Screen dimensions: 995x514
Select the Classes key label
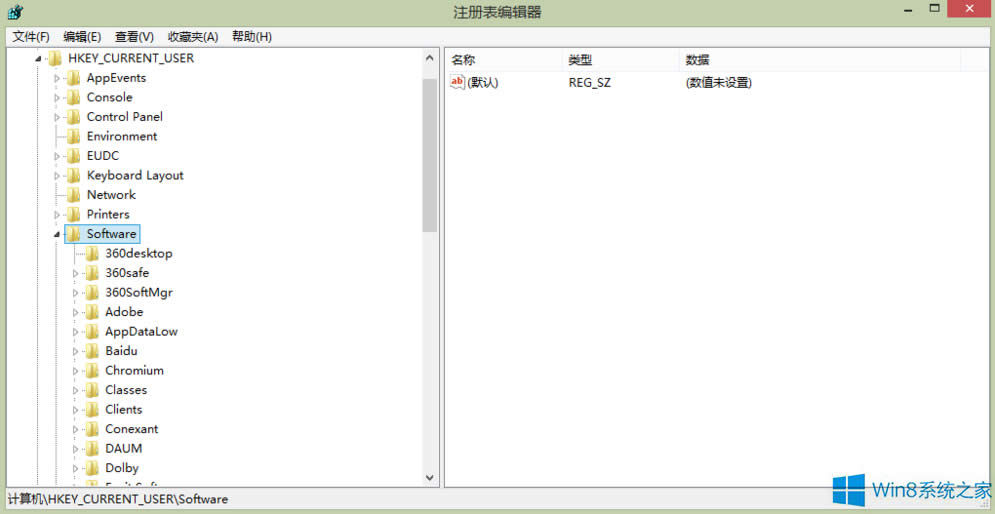[126, 390]
